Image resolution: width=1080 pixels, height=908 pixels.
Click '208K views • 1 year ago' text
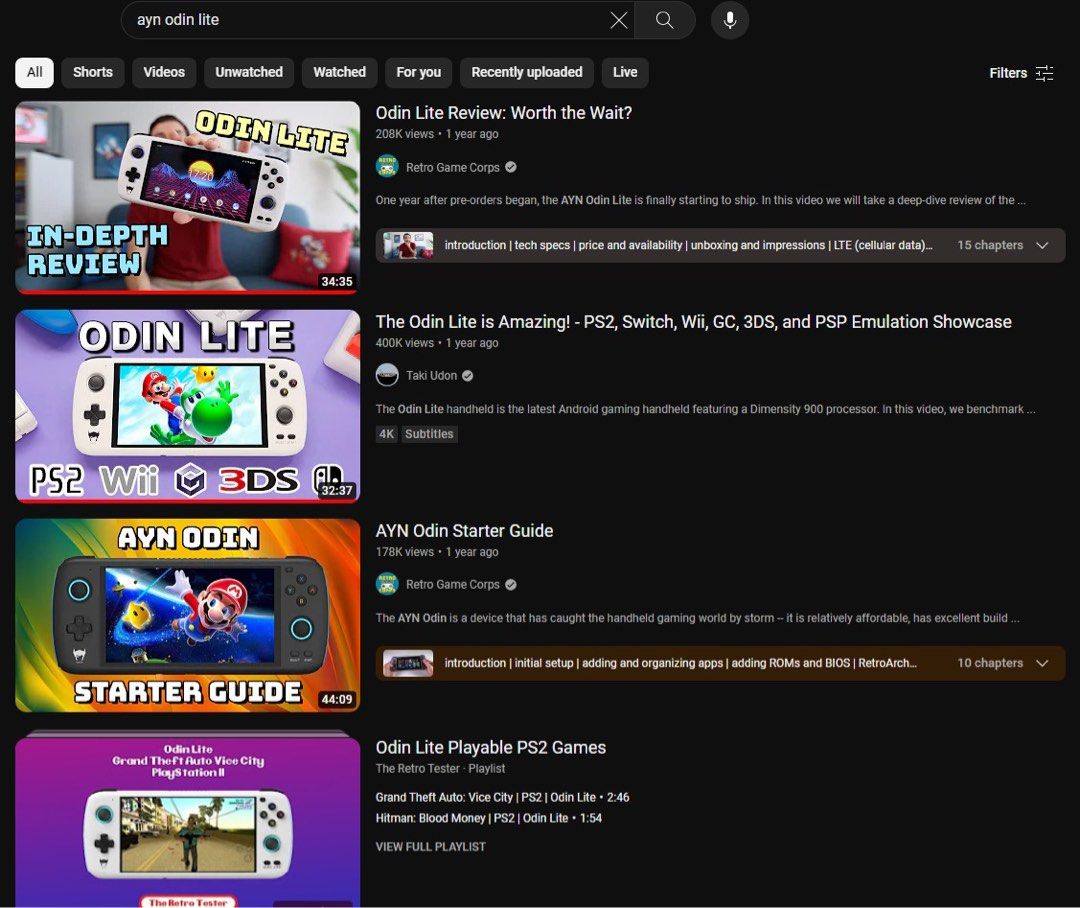tap(437, 134)
